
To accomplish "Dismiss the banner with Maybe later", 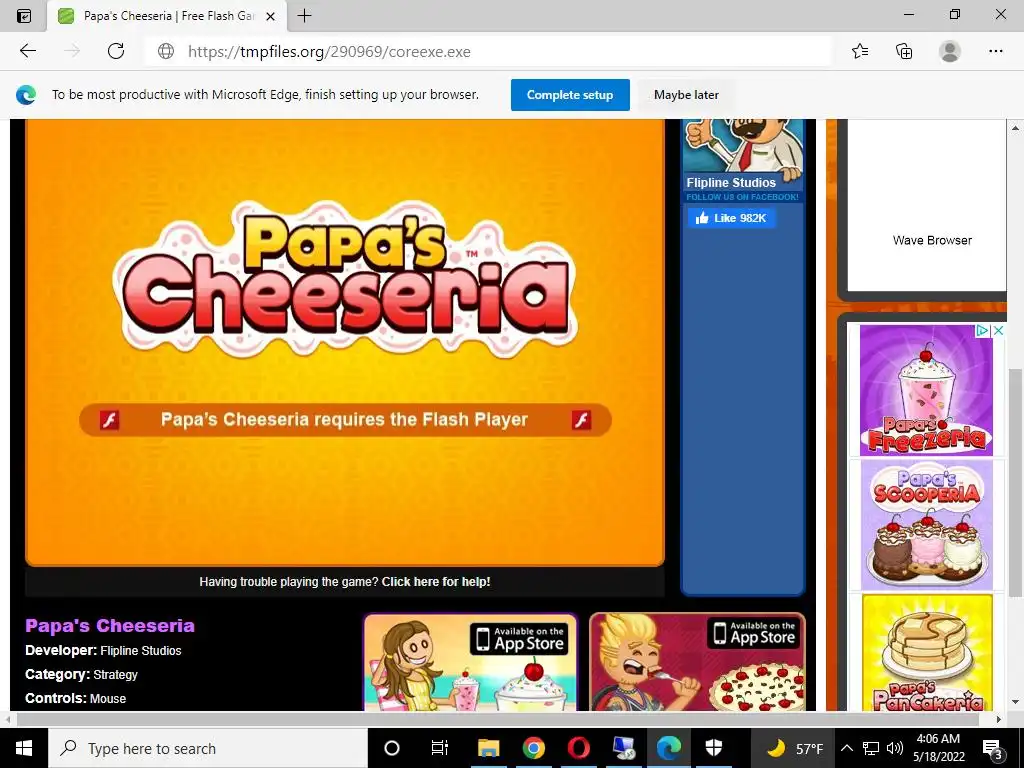I will (x=686, y=95).
